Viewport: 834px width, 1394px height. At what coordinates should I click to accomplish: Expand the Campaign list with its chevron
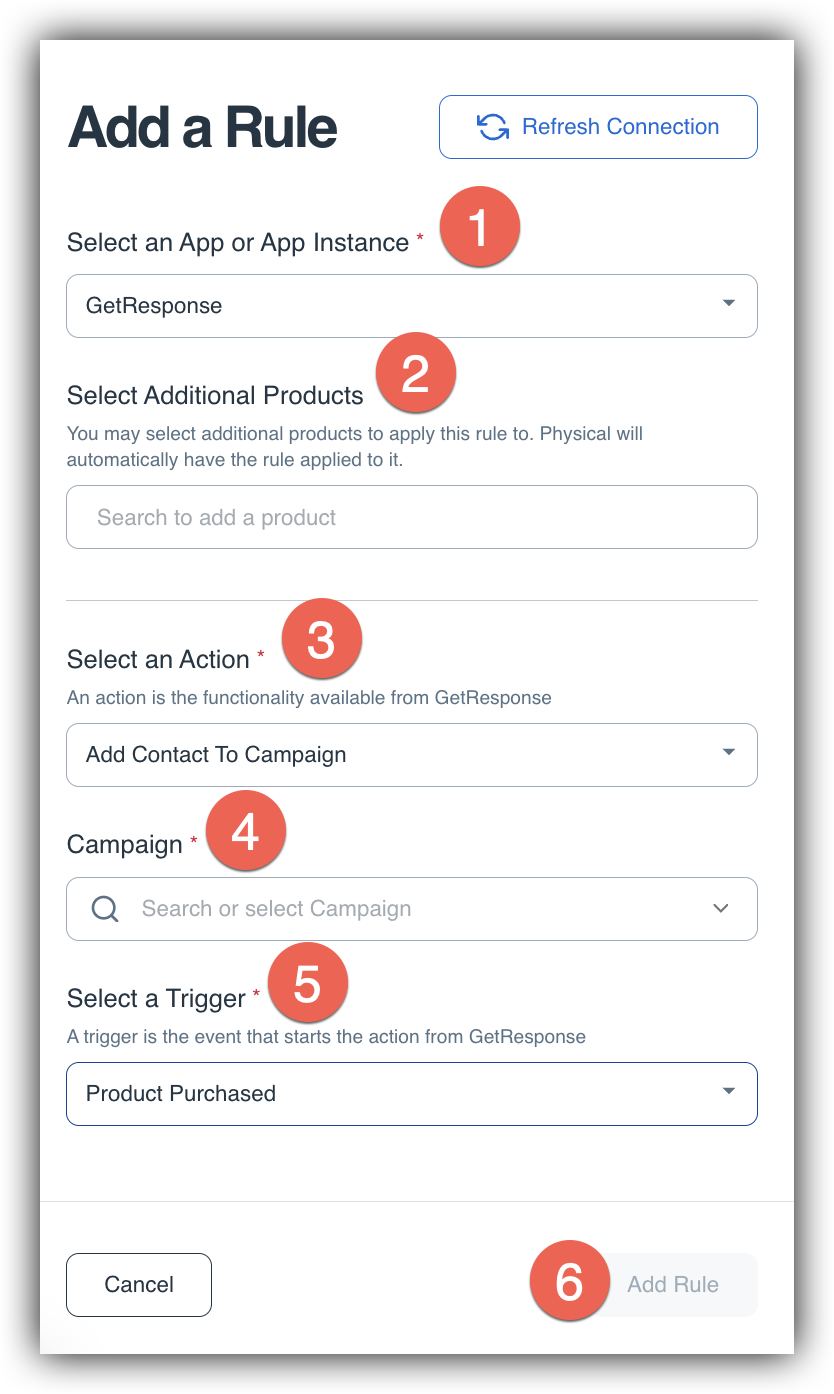tap(720, 909)
